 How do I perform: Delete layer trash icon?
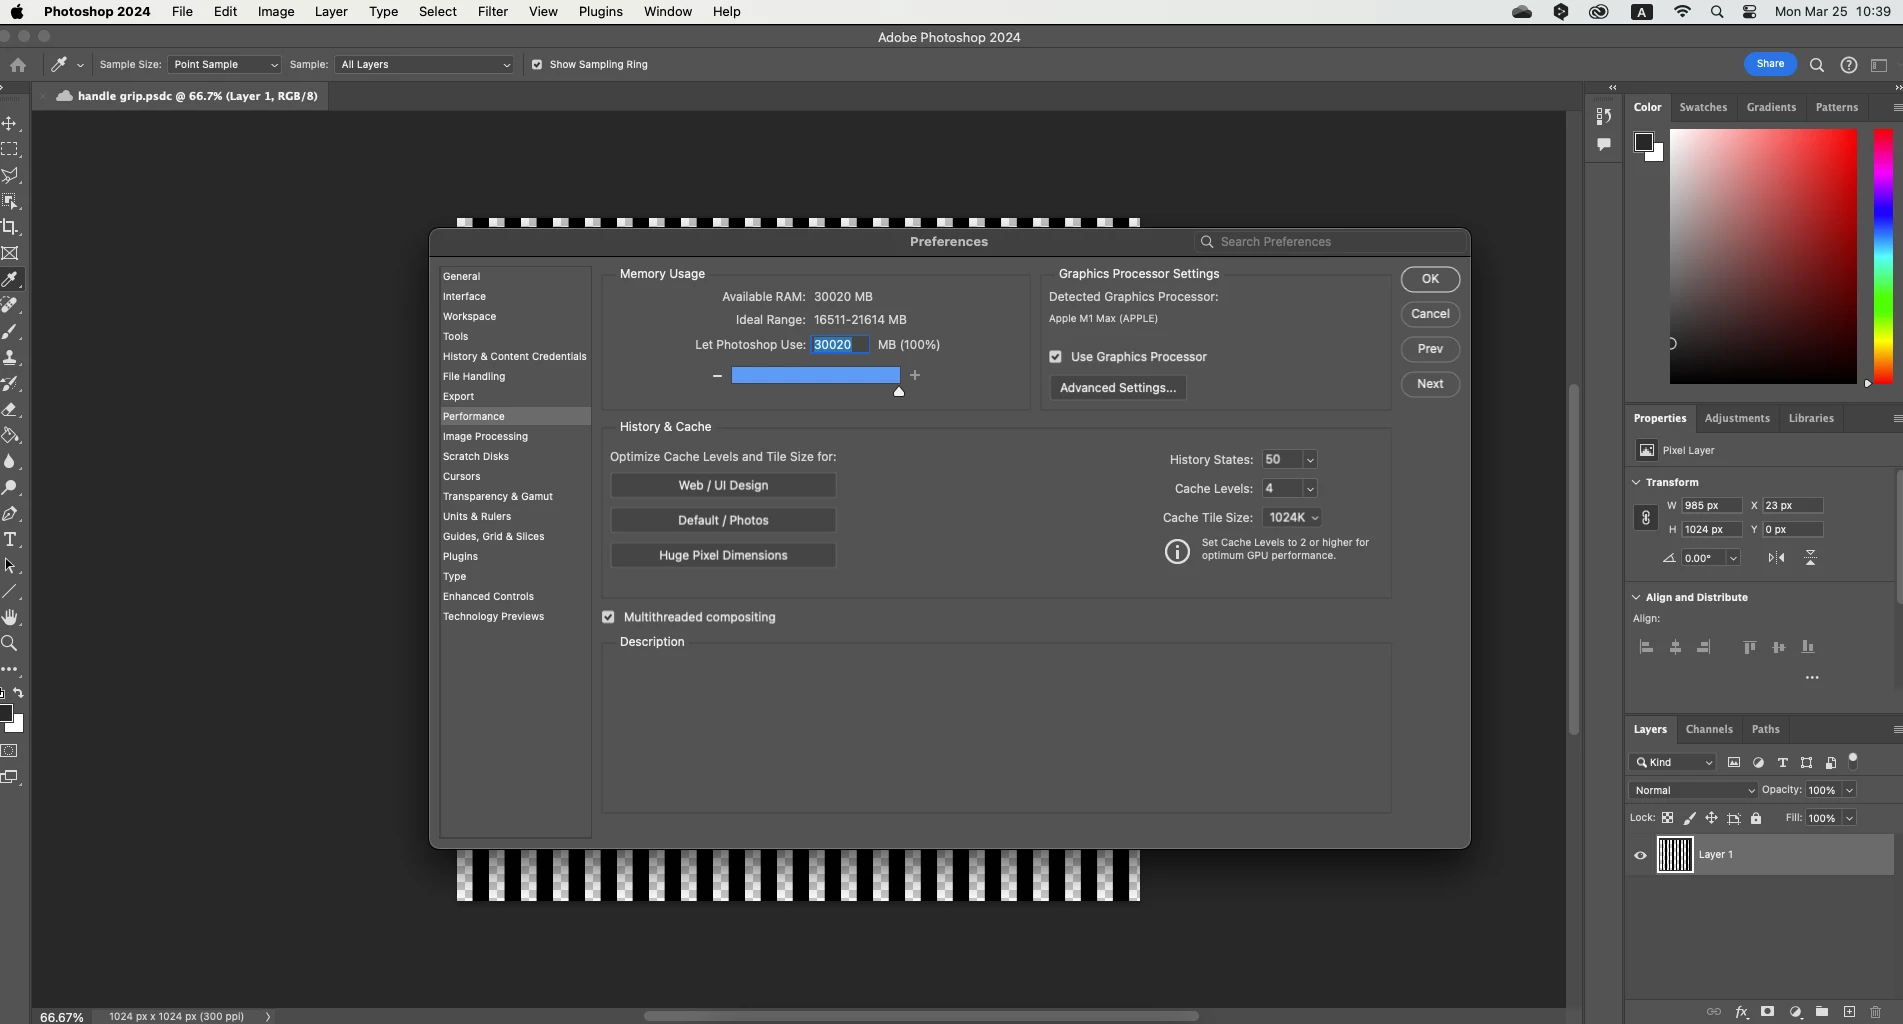pos(1876,1012)
